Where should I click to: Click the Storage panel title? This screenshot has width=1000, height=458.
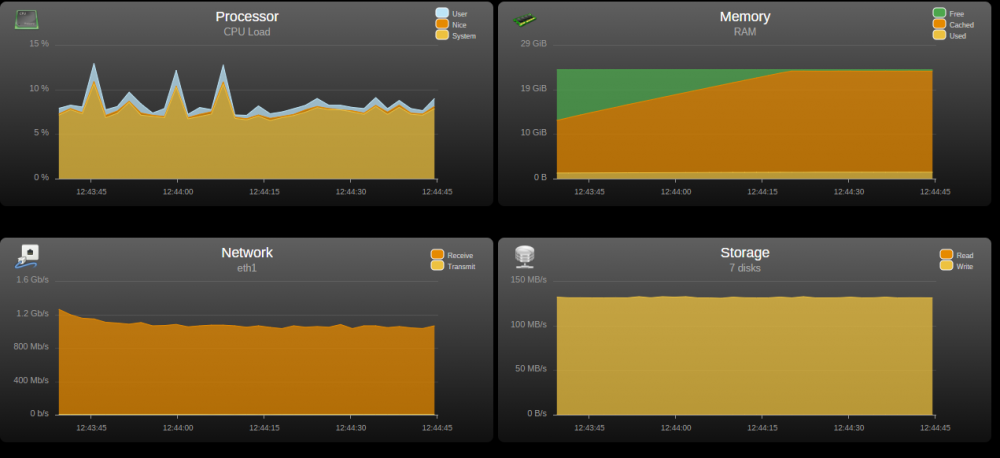click(x=744, y=253)
